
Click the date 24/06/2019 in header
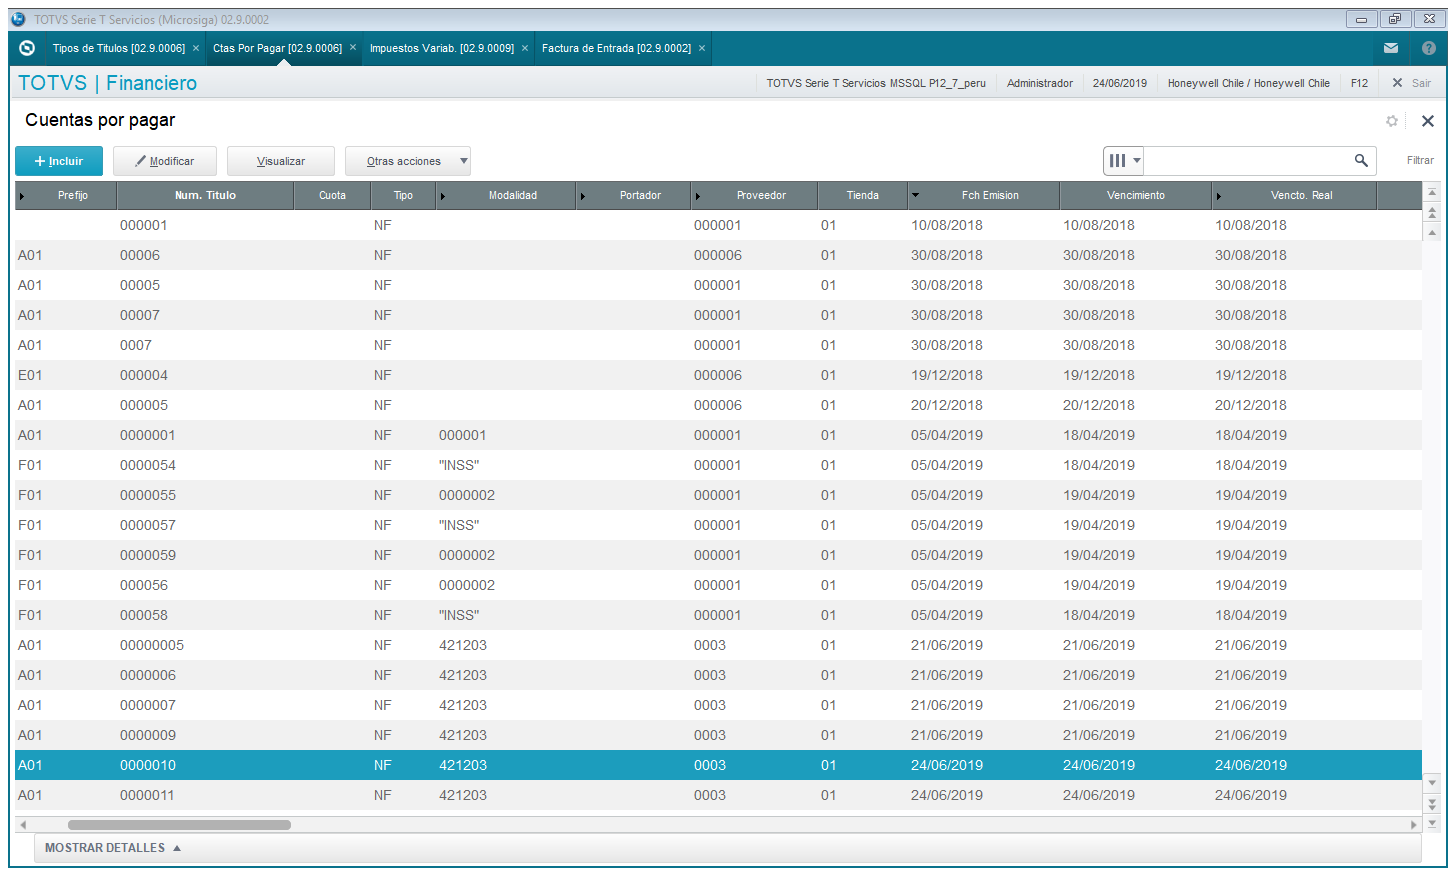(x=1120, y=83)
